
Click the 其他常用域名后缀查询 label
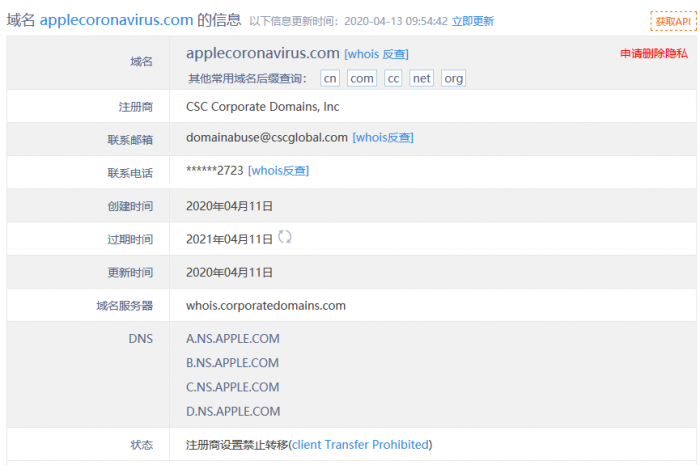tap(247, 79)
